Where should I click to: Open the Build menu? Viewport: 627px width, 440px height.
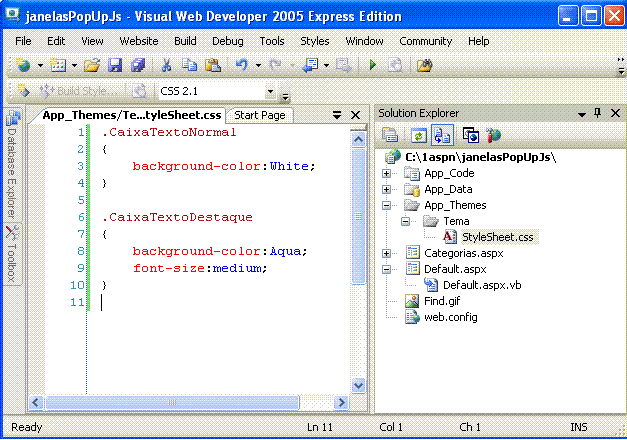pos(185,41)
